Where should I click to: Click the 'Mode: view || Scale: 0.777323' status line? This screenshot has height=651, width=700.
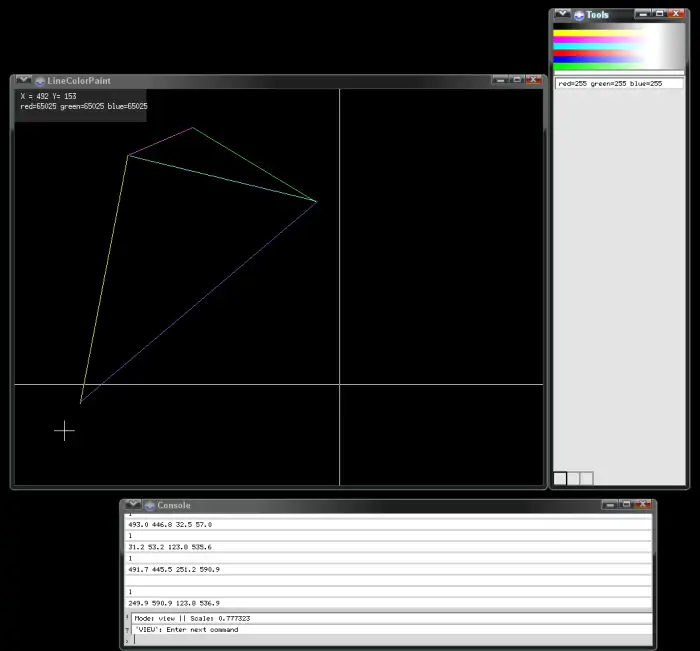392,618
